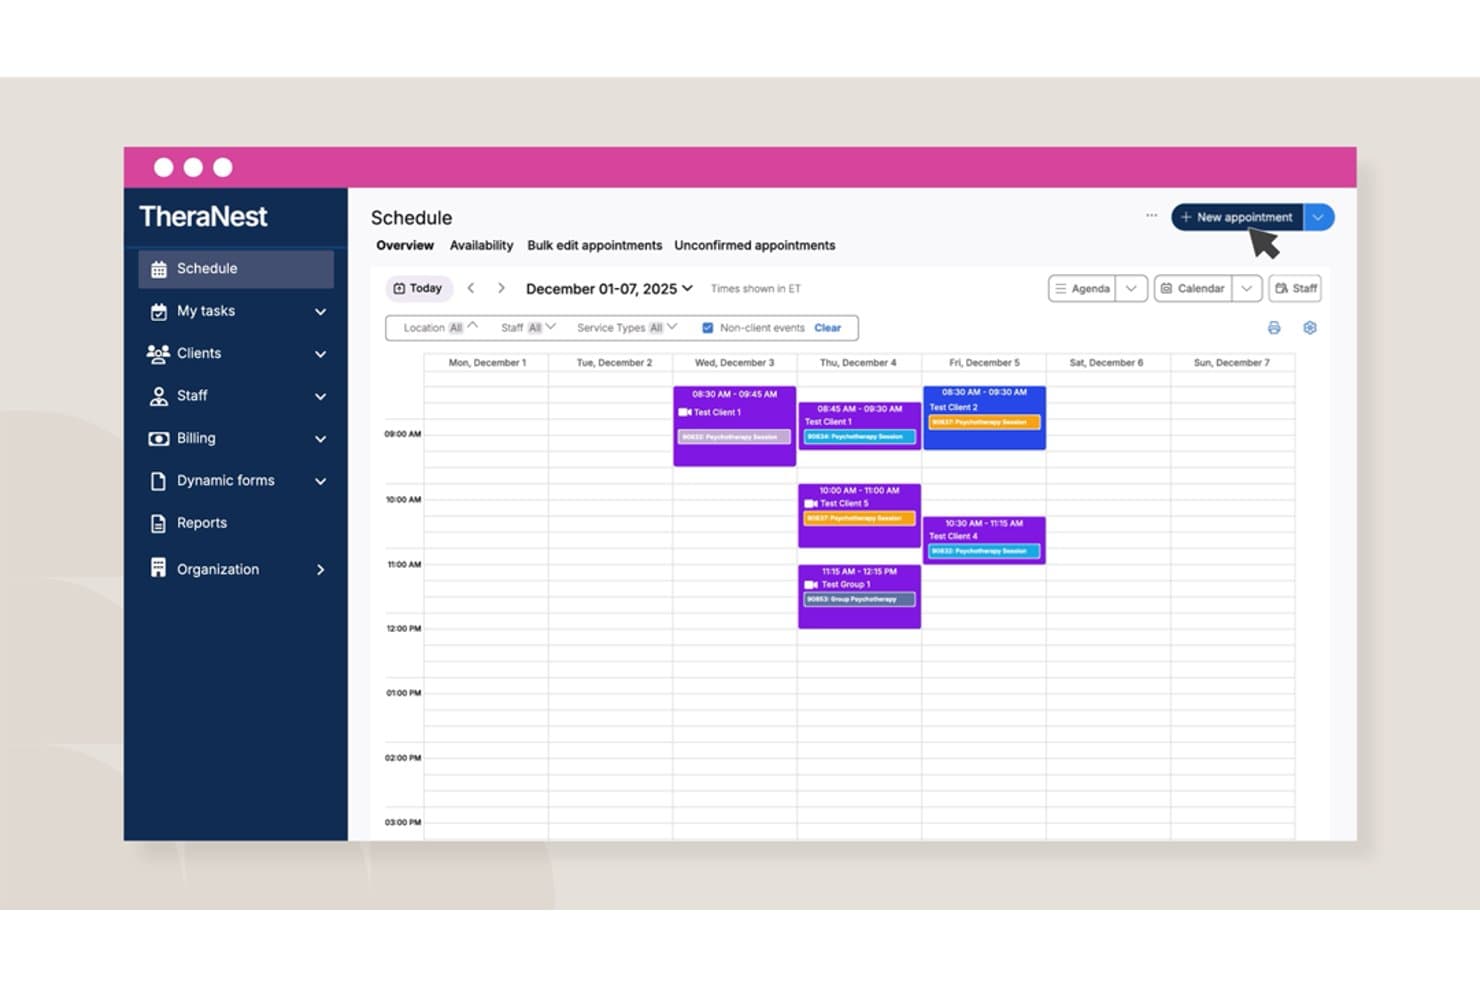Screen dimensions: 1480x987
Task: Click the Sat, December 6 column header
Action: coord(1107,363)
